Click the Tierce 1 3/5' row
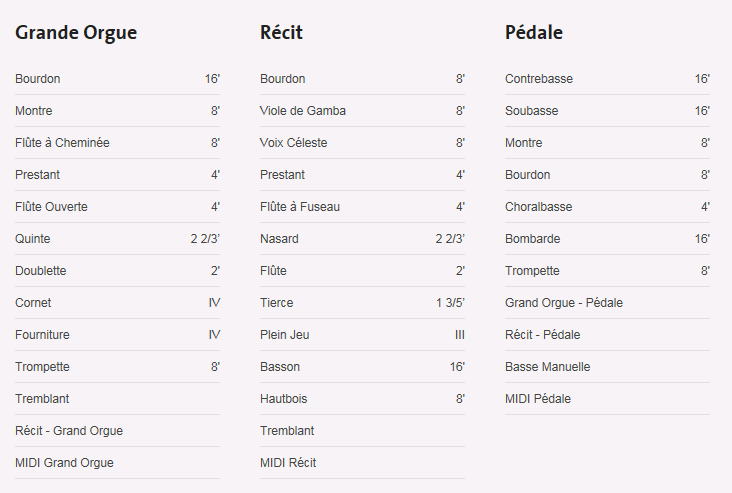 362,303
